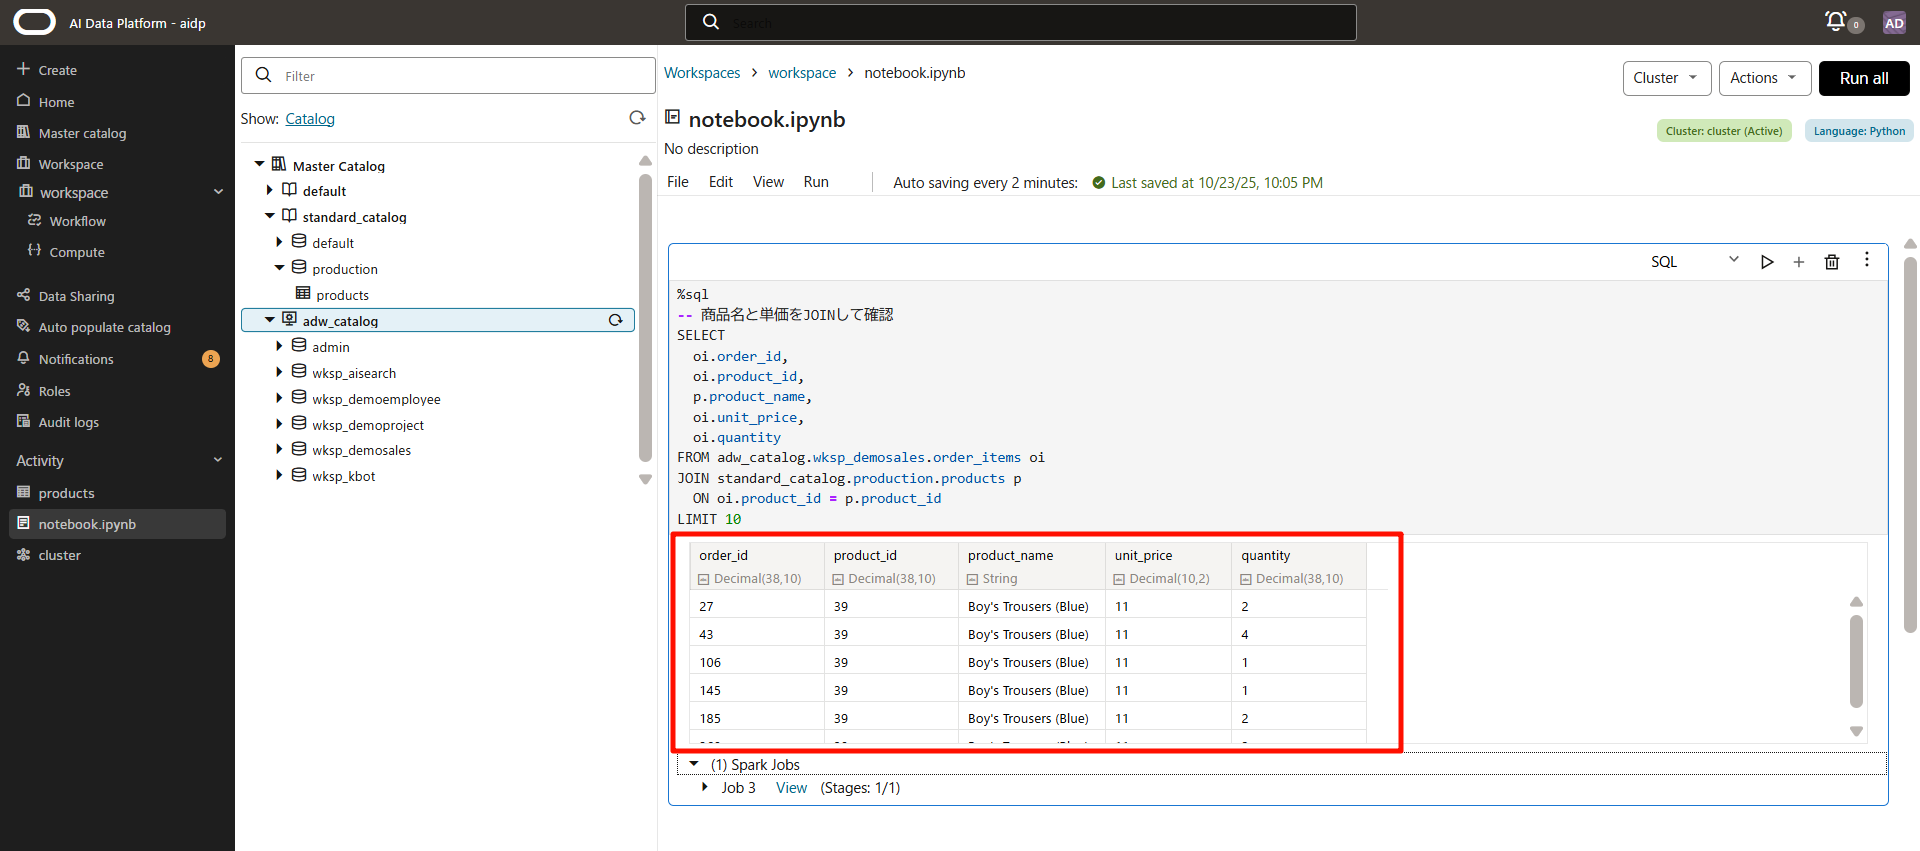Click the Run all button
Screen dimensions: 1920x851
pyautogui.click(x=1864, y=78)
